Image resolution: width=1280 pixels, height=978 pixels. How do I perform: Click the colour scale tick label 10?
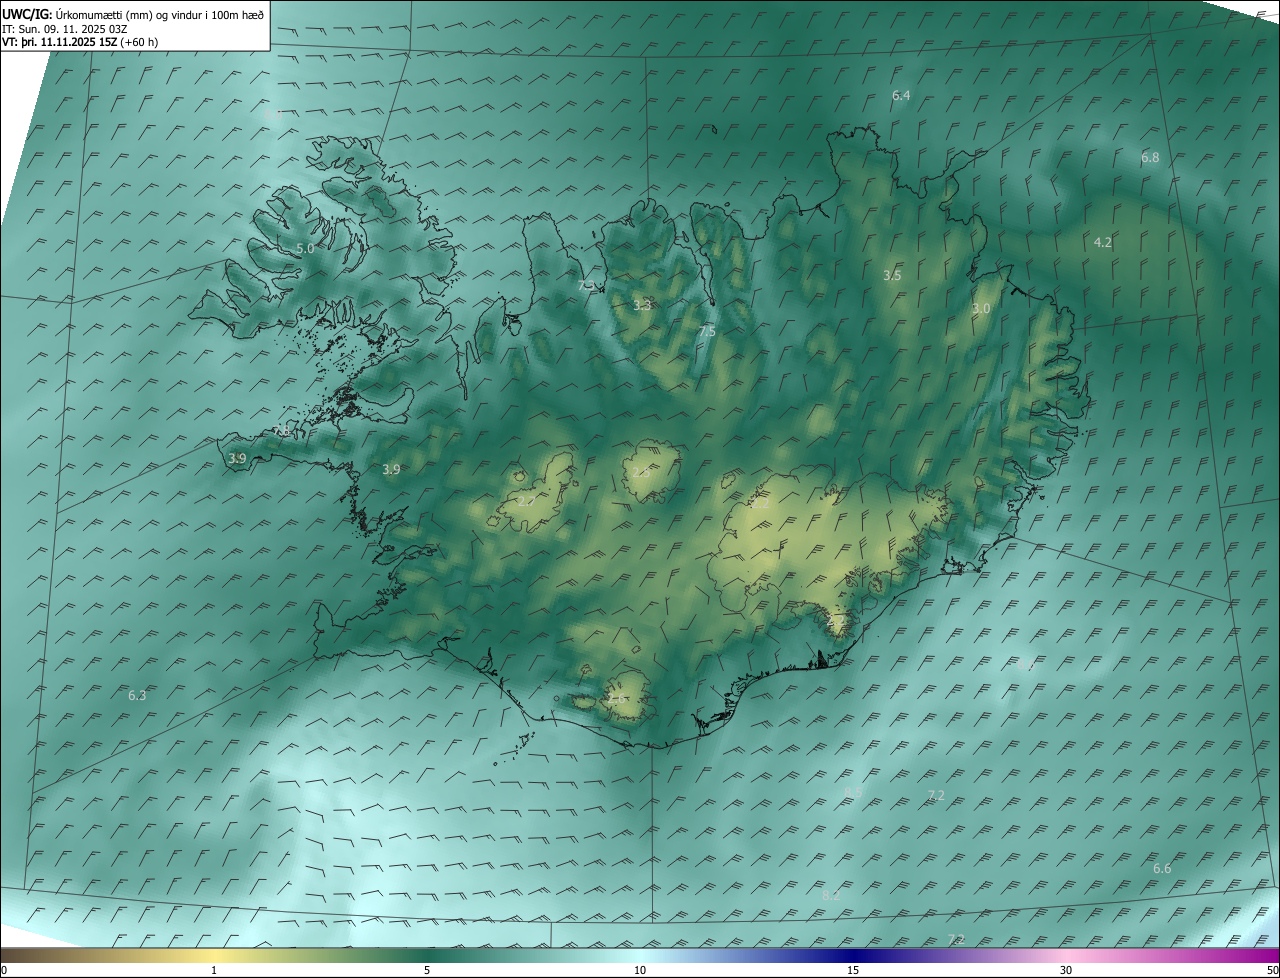coord(640,971)
